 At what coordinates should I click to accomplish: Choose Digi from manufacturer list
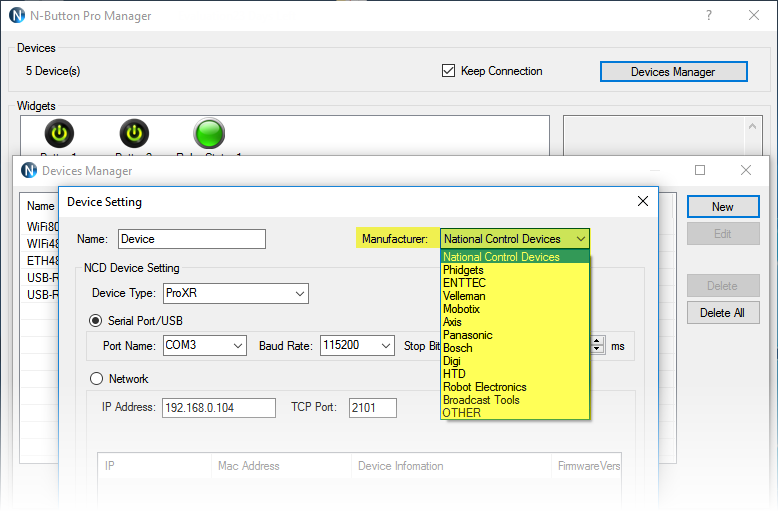tap(515, 361)
